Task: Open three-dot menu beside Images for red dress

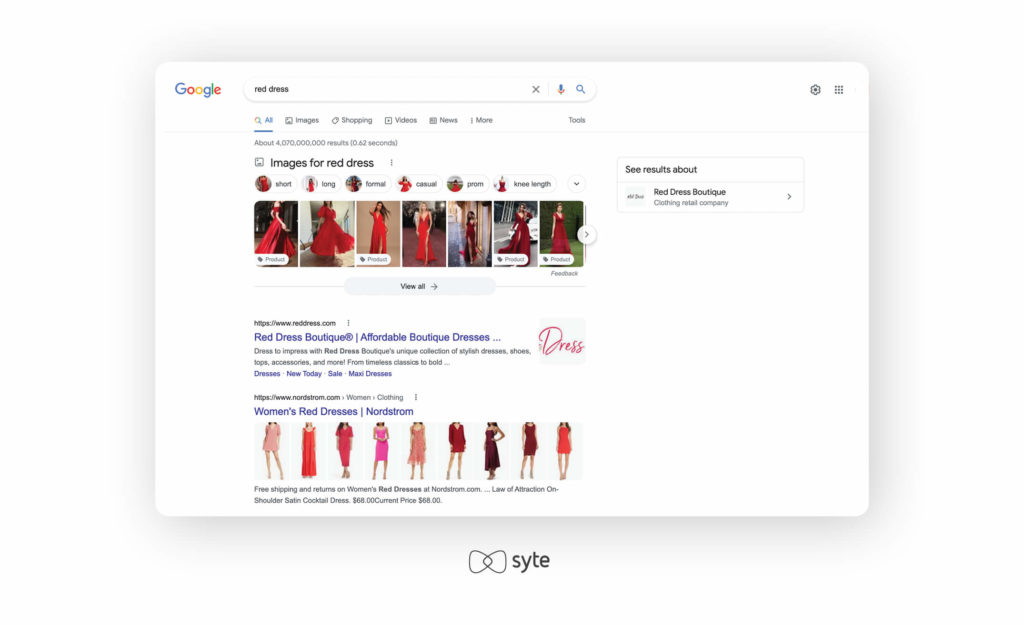Action: point(391,163)
